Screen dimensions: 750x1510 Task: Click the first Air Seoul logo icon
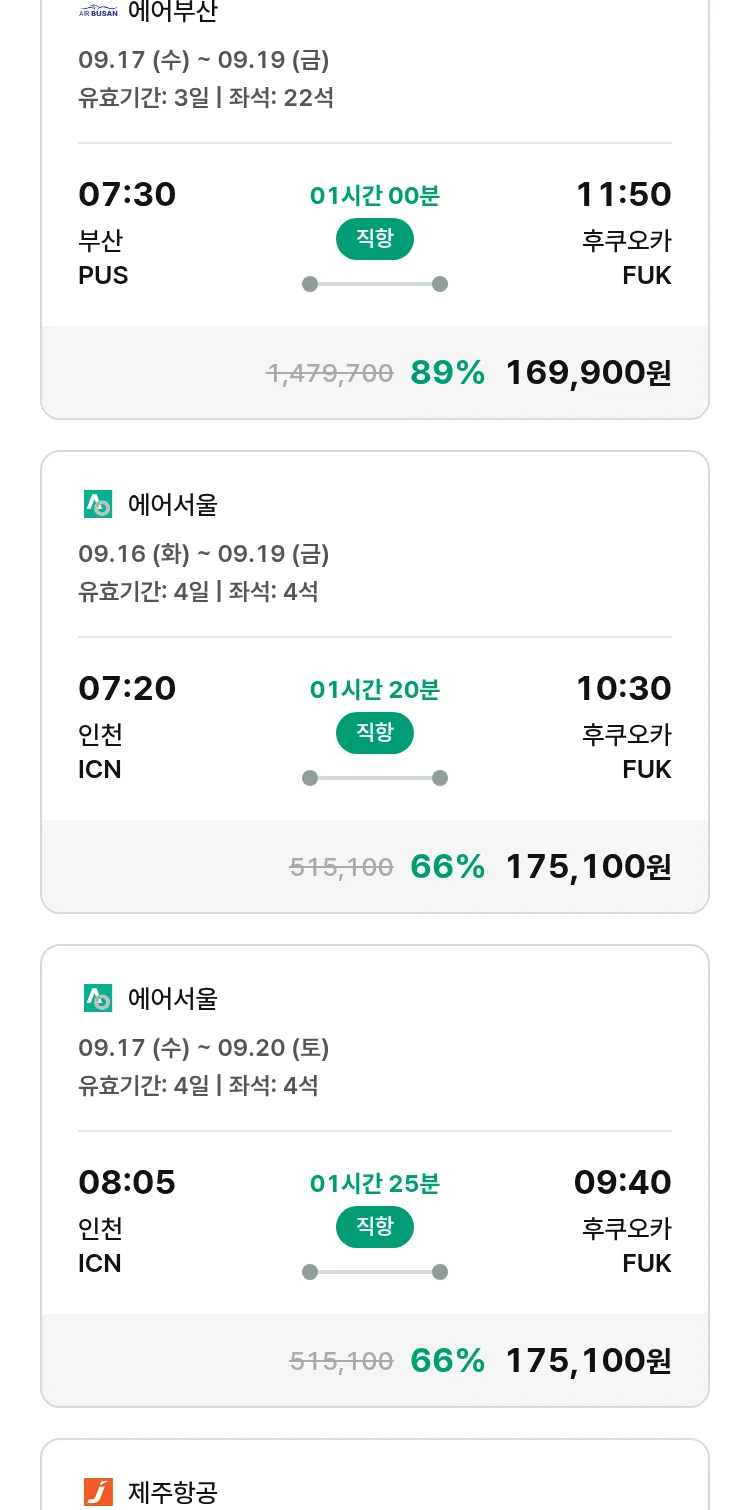click(x=98, y=504)
